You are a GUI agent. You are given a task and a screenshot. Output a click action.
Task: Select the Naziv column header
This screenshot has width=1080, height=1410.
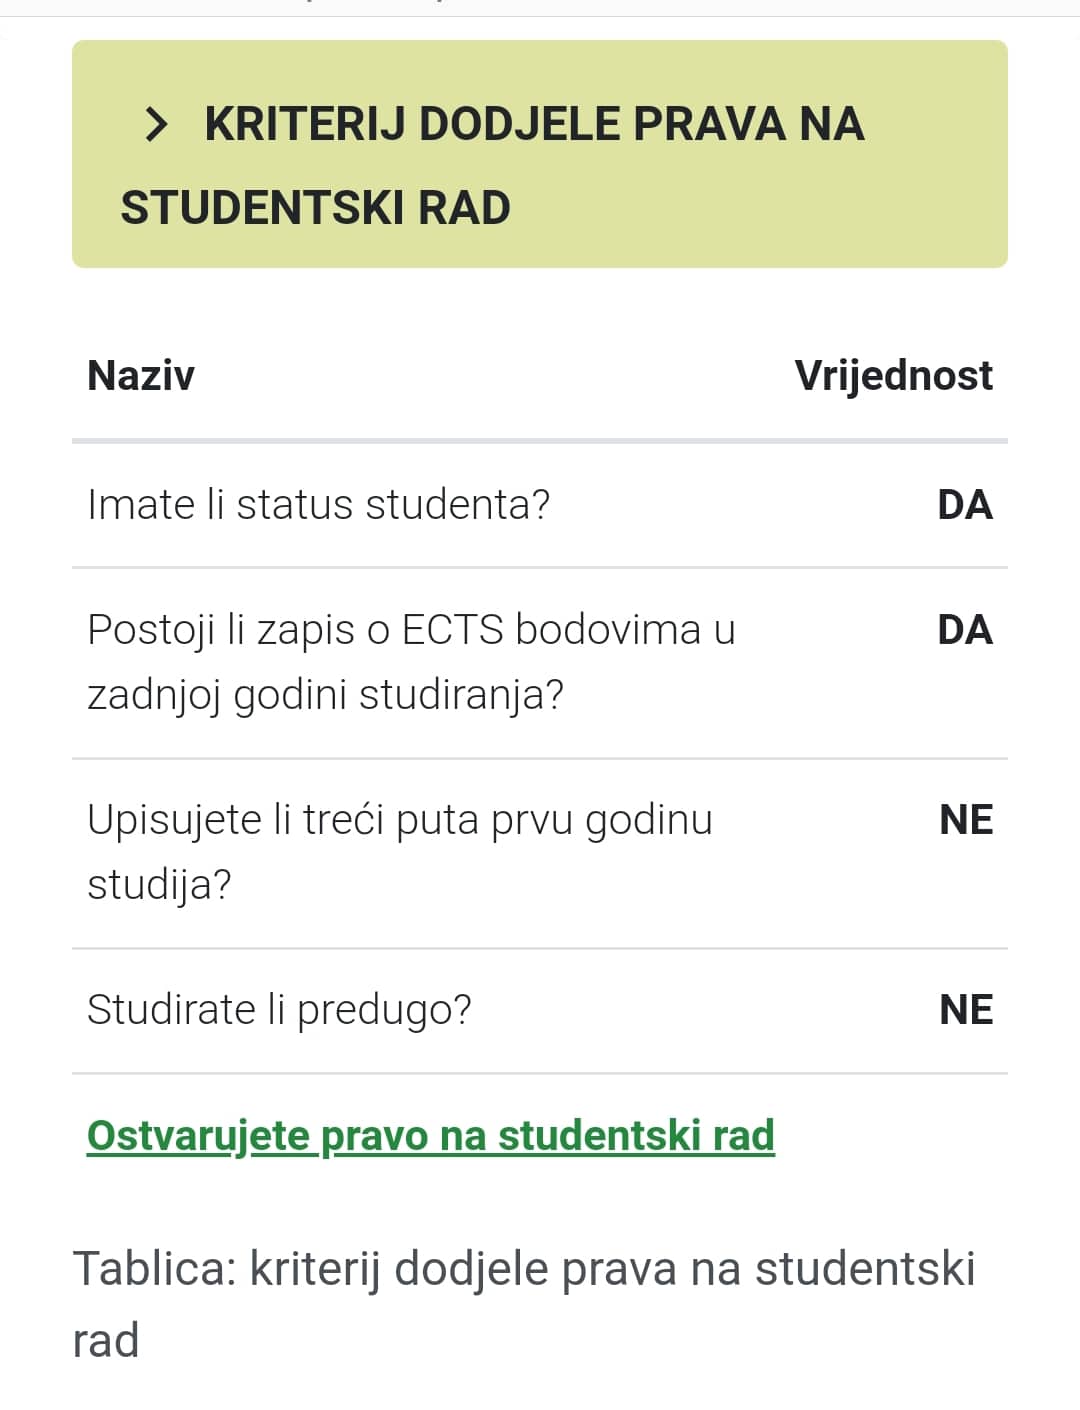tap(141, 376)
